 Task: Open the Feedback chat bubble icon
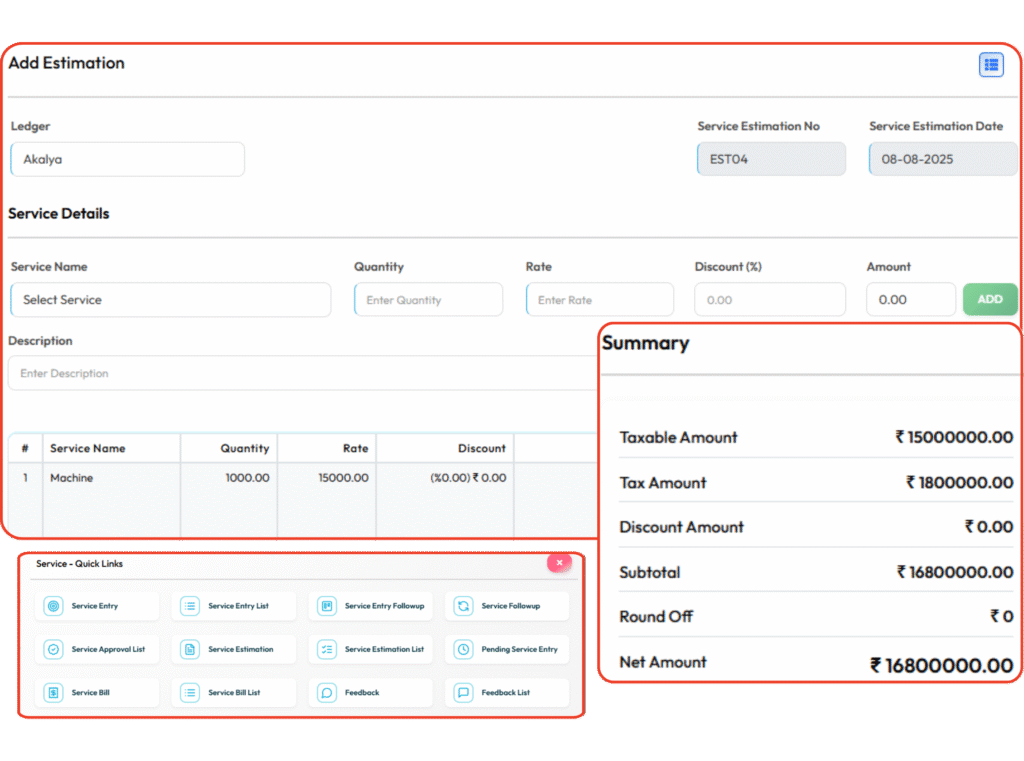click(x=326, y=692)
